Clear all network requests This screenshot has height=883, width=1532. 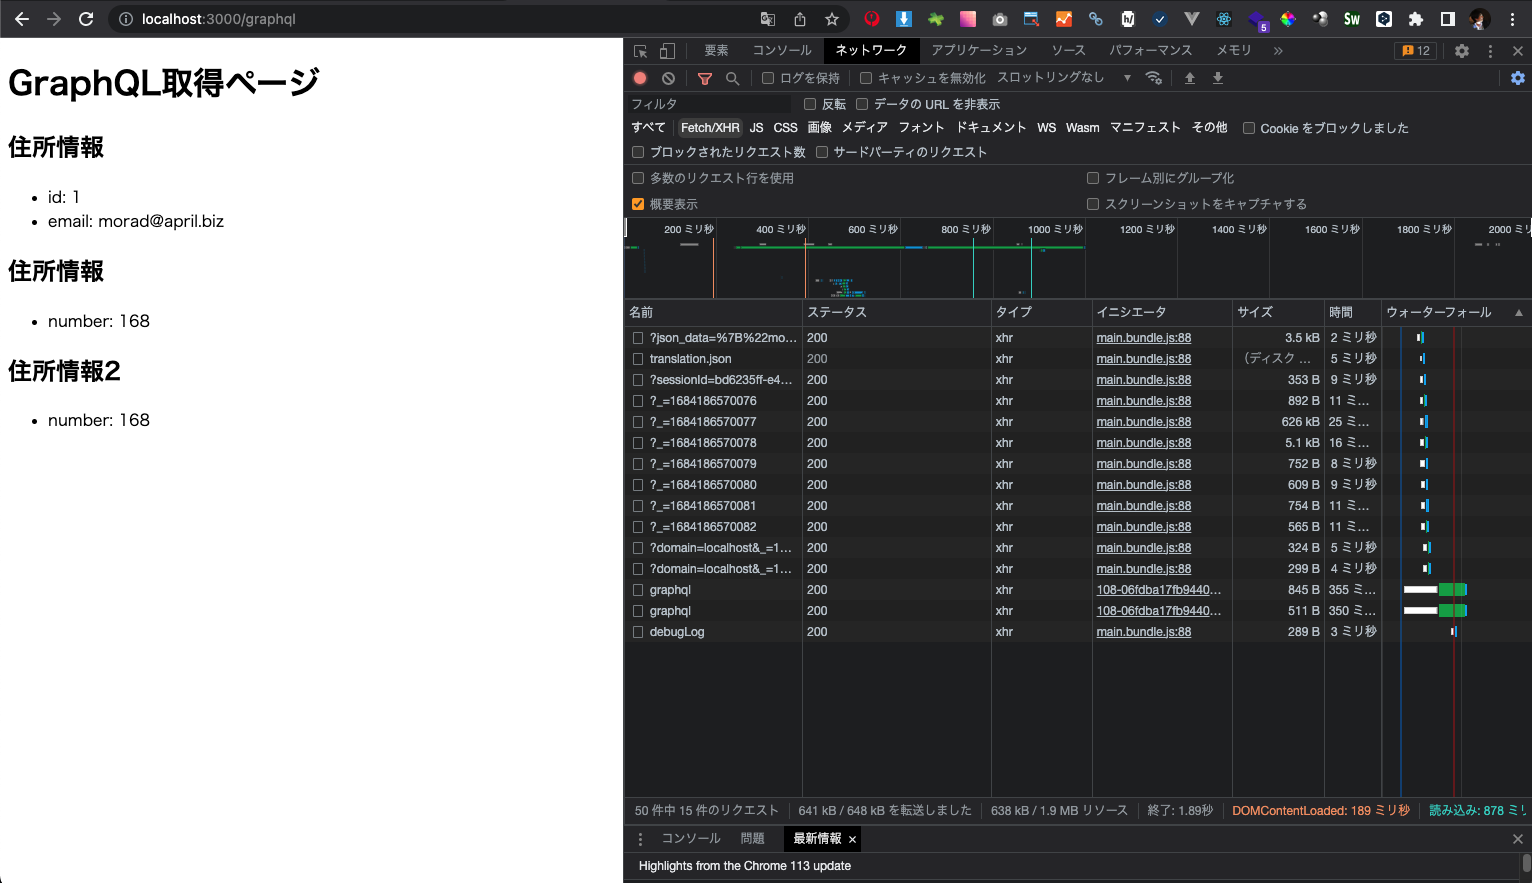(668, 77)
